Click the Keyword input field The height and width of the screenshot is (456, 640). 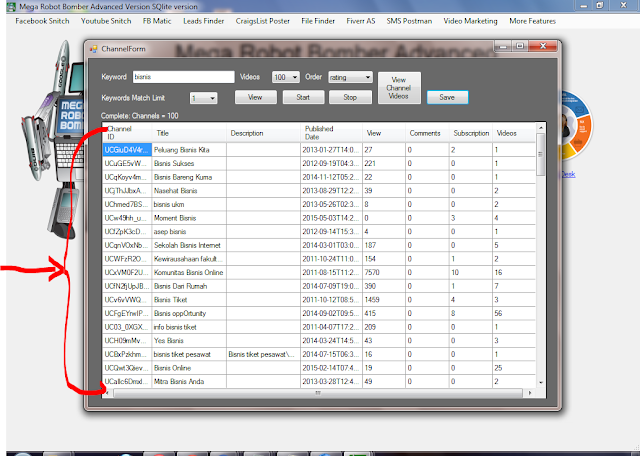184,77
